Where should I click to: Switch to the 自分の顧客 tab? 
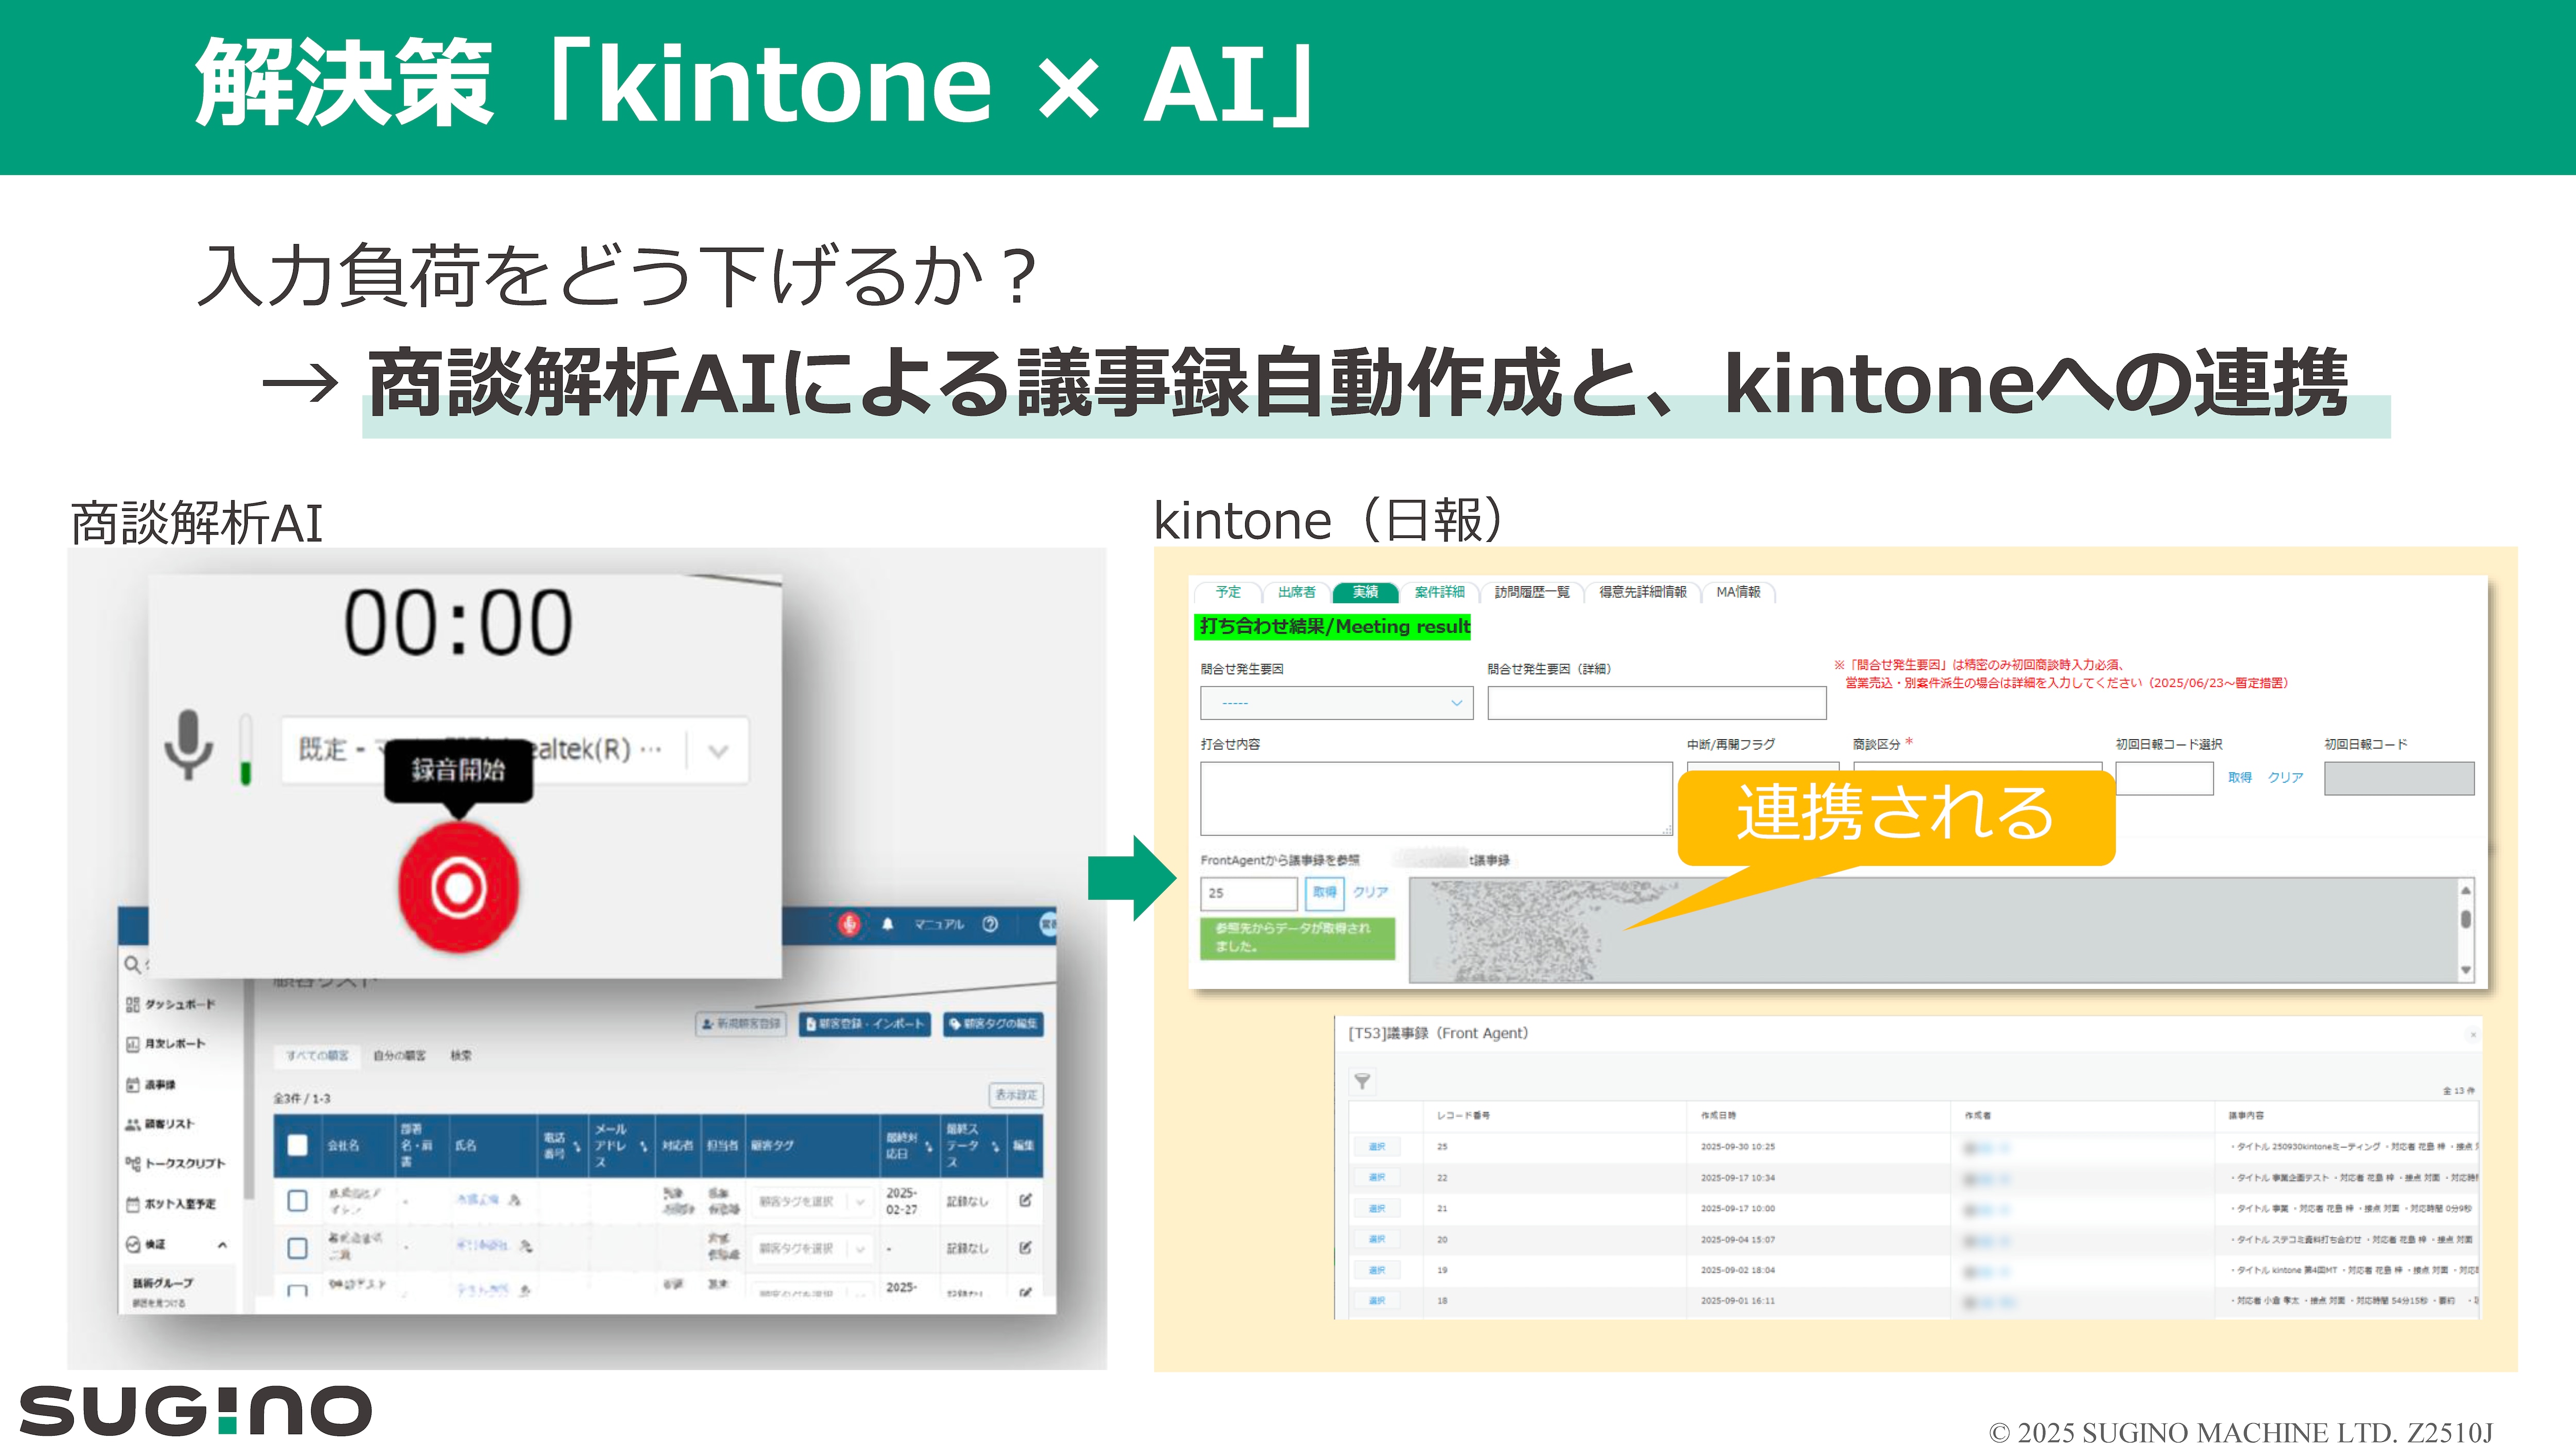coord(399,1056)
